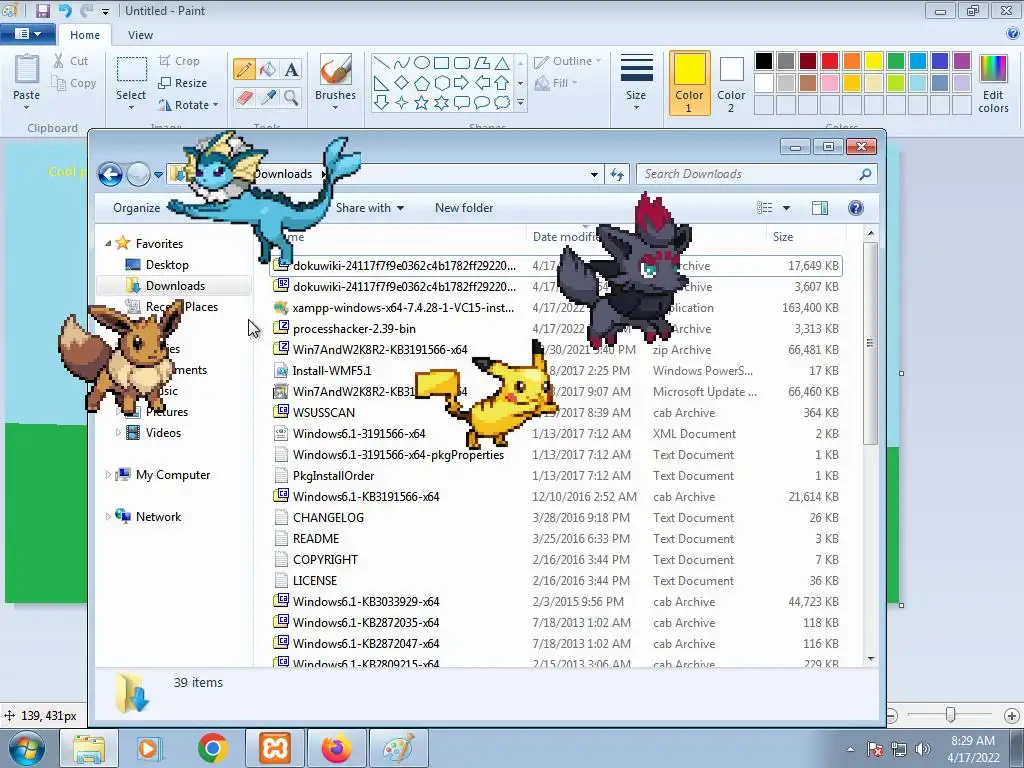The width and height of the screenshot is (1024, 768).
Task: Expand the Network tree node
Action: coord(108,517)
